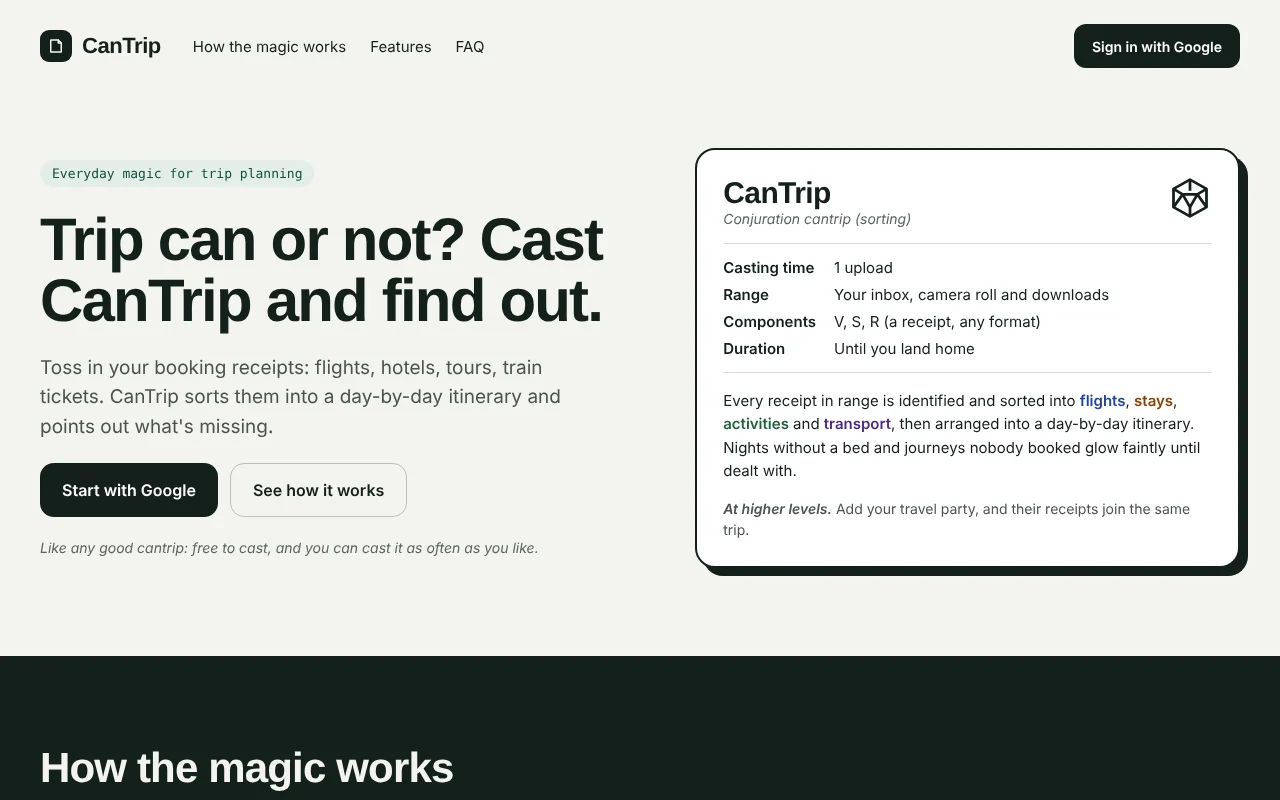Click the brown stays keyword

tap(1153, 401)
